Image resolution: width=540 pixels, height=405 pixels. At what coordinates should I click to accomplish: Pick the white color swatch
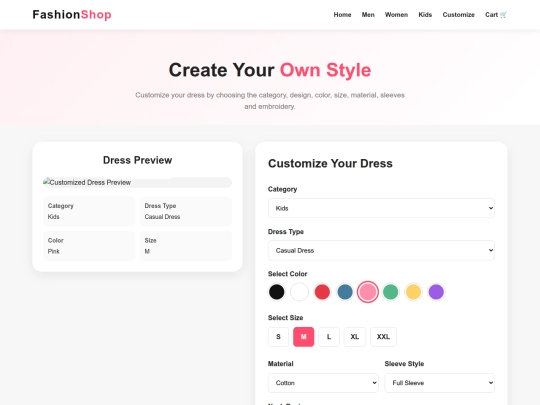pos(299,292)
